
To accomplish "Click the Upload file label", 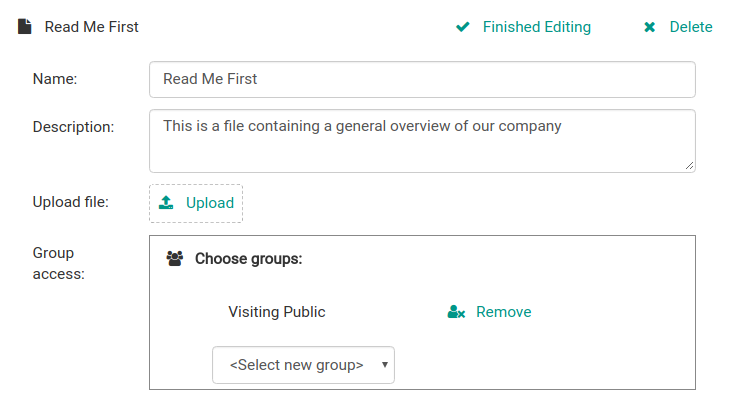I will (70, 202).
